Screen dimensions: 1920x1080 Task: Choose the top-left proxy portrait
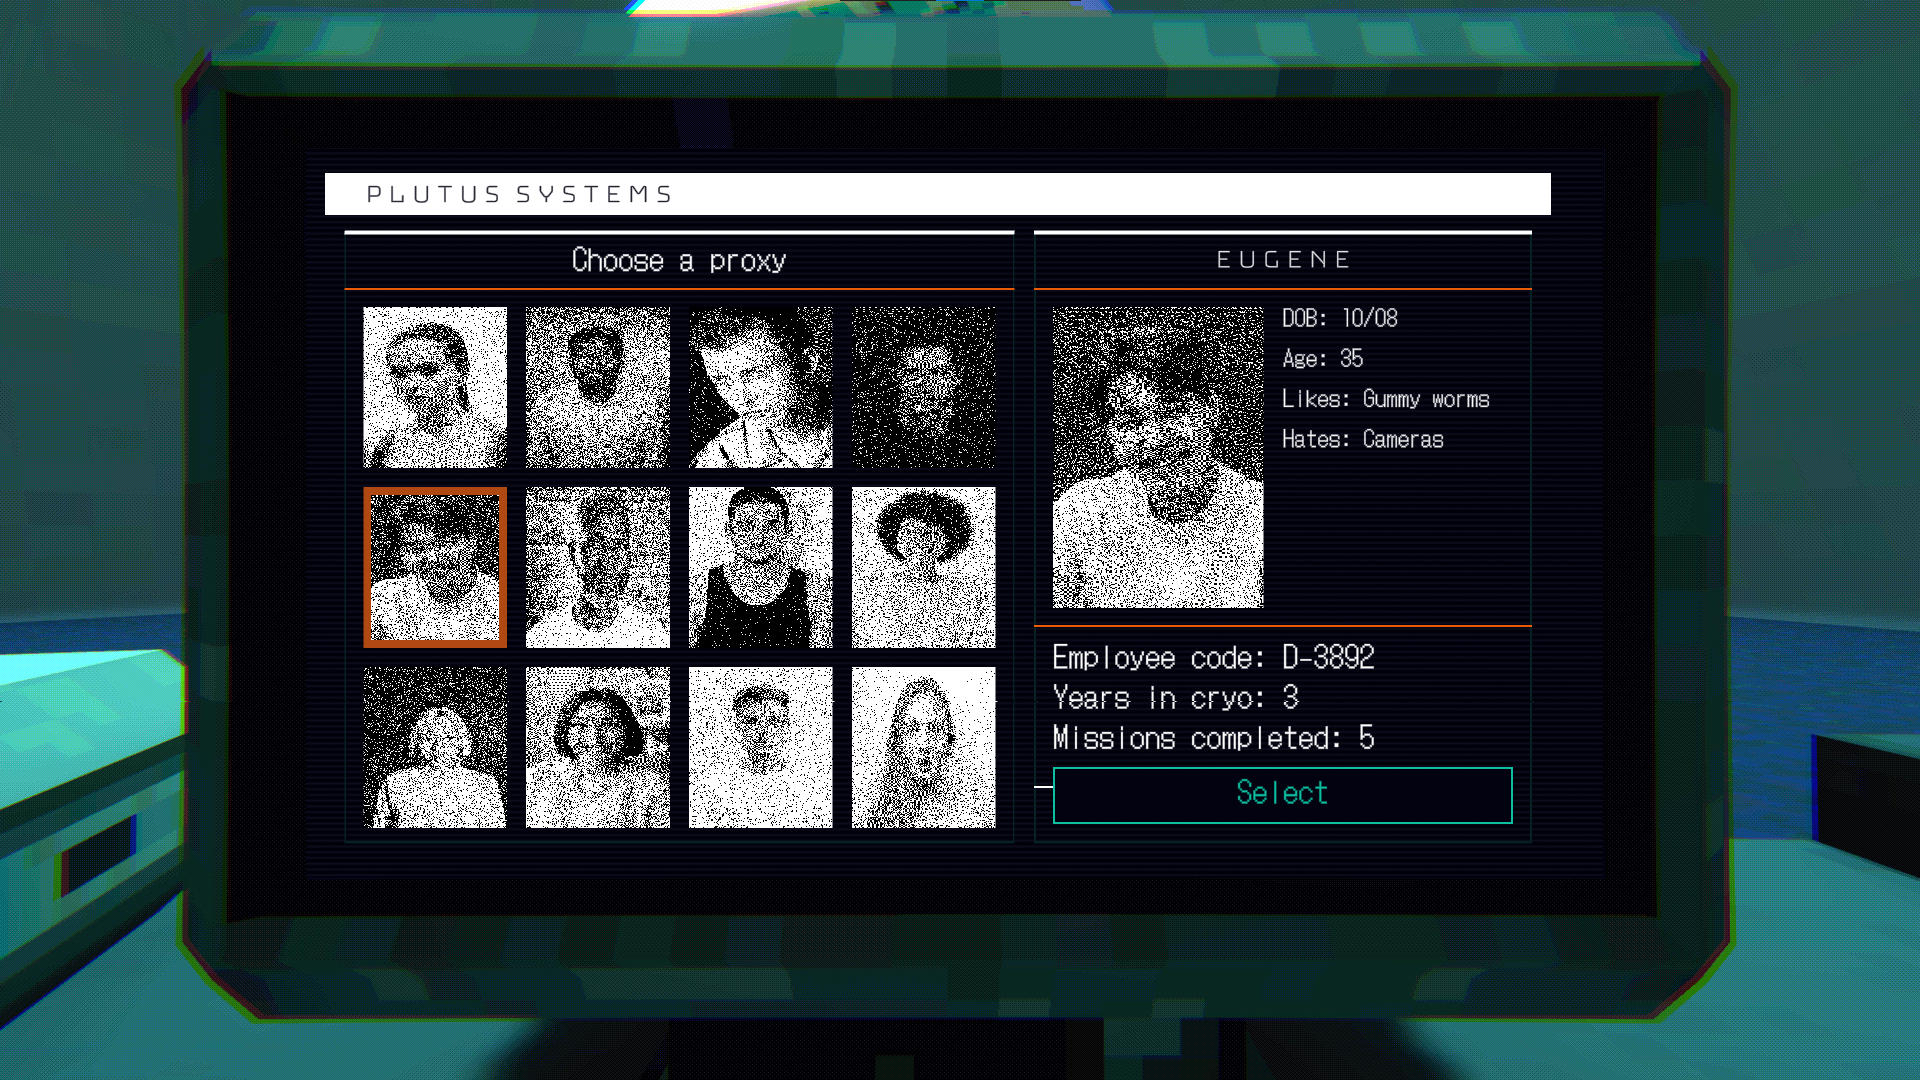435,387
